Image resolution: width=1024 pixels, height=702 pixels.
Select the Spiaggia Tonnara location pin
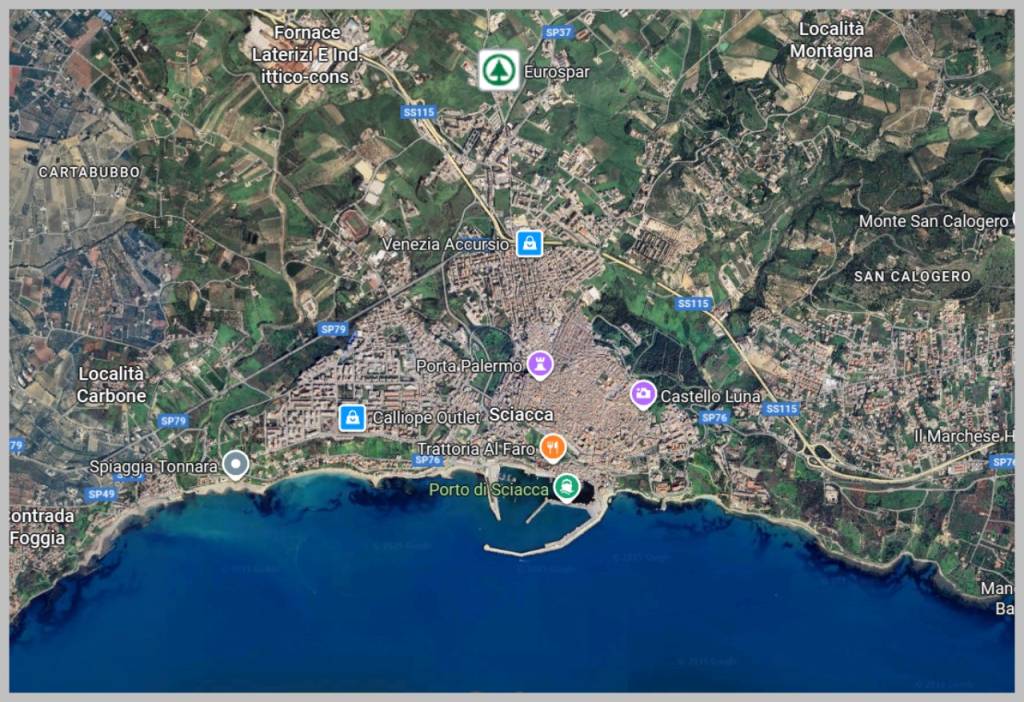pyautogui.click(x=236, y=465)
